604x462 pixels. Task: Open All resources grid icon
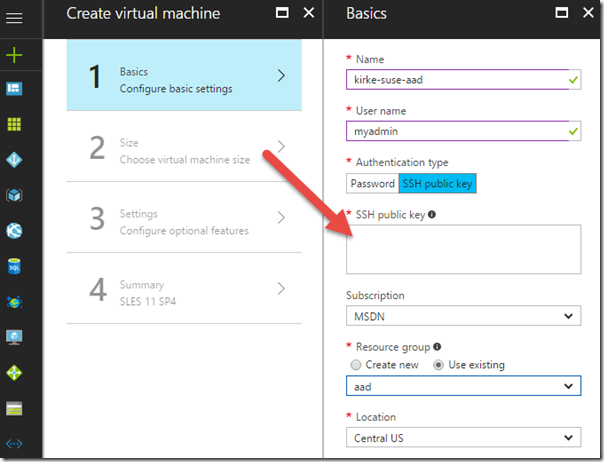coord(14,124)
